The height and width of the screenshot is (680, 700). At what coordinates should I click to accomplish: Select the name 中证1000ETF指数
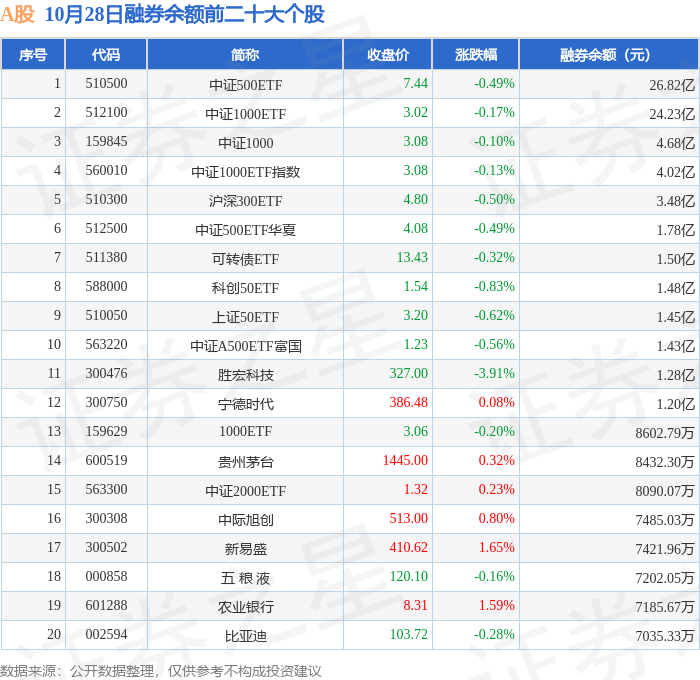pyautogui.click(x=246, y=172)
